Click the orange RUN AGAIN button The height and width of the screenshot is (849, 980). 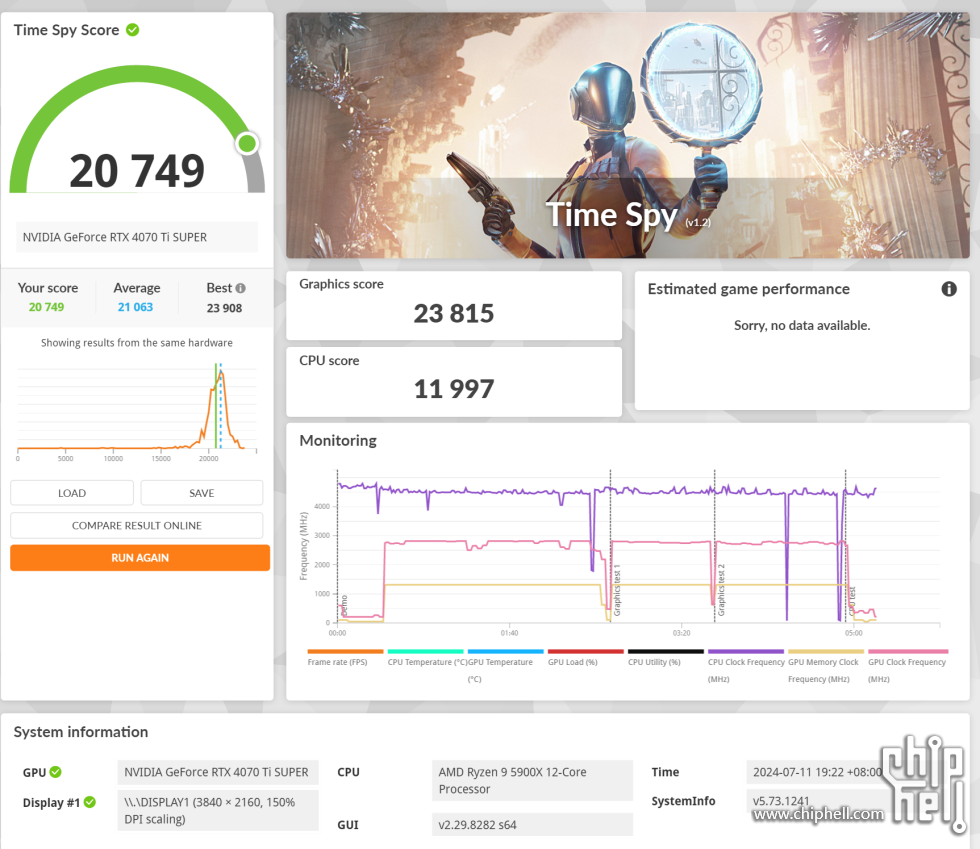(140, 558)
